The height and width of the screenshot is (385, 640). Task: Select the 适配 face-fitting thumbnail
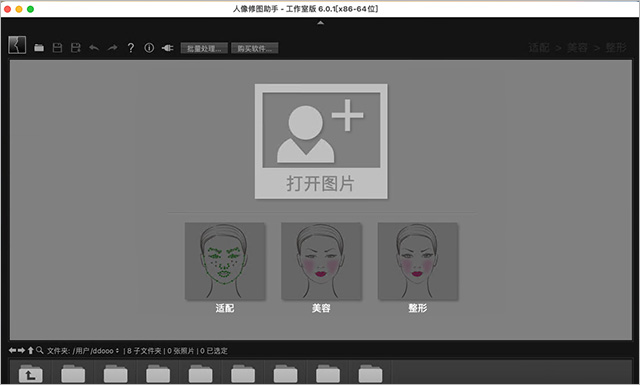pos(225,261)
